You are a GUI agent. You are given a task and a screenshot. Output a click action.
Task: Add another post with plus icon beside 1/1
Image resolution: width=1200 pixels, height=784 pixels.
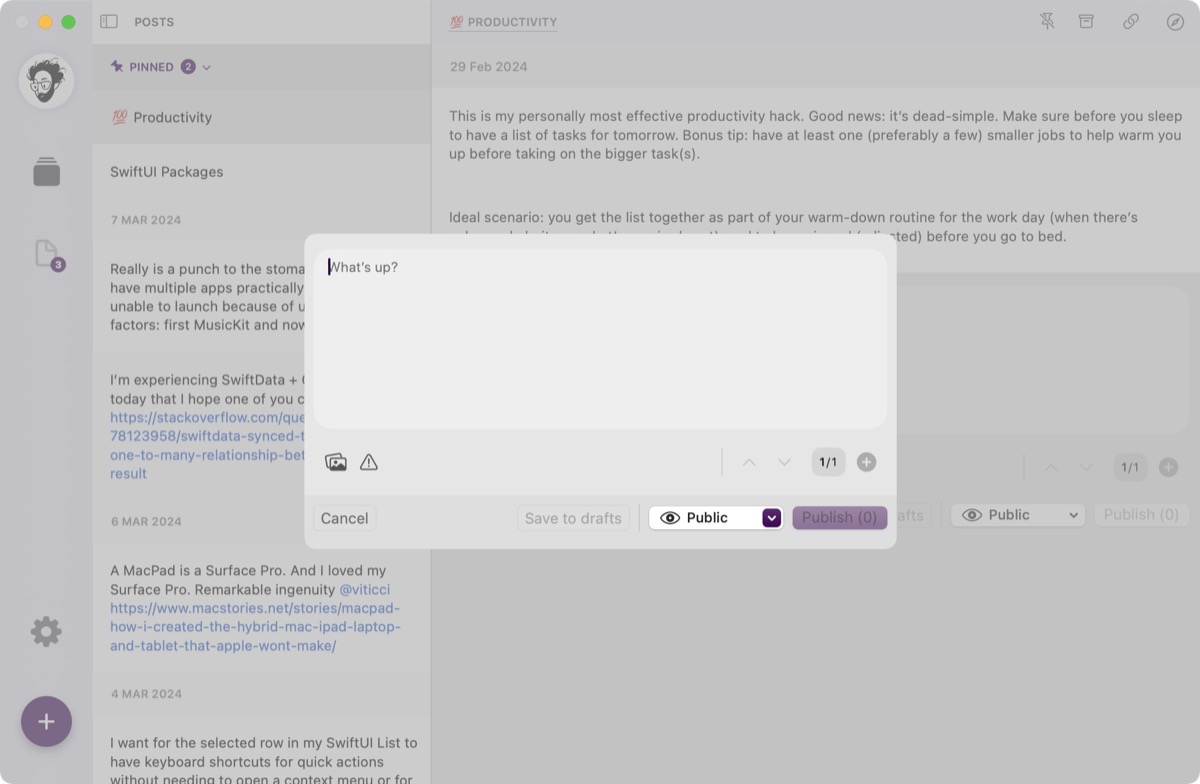click(x=867, y=462)
